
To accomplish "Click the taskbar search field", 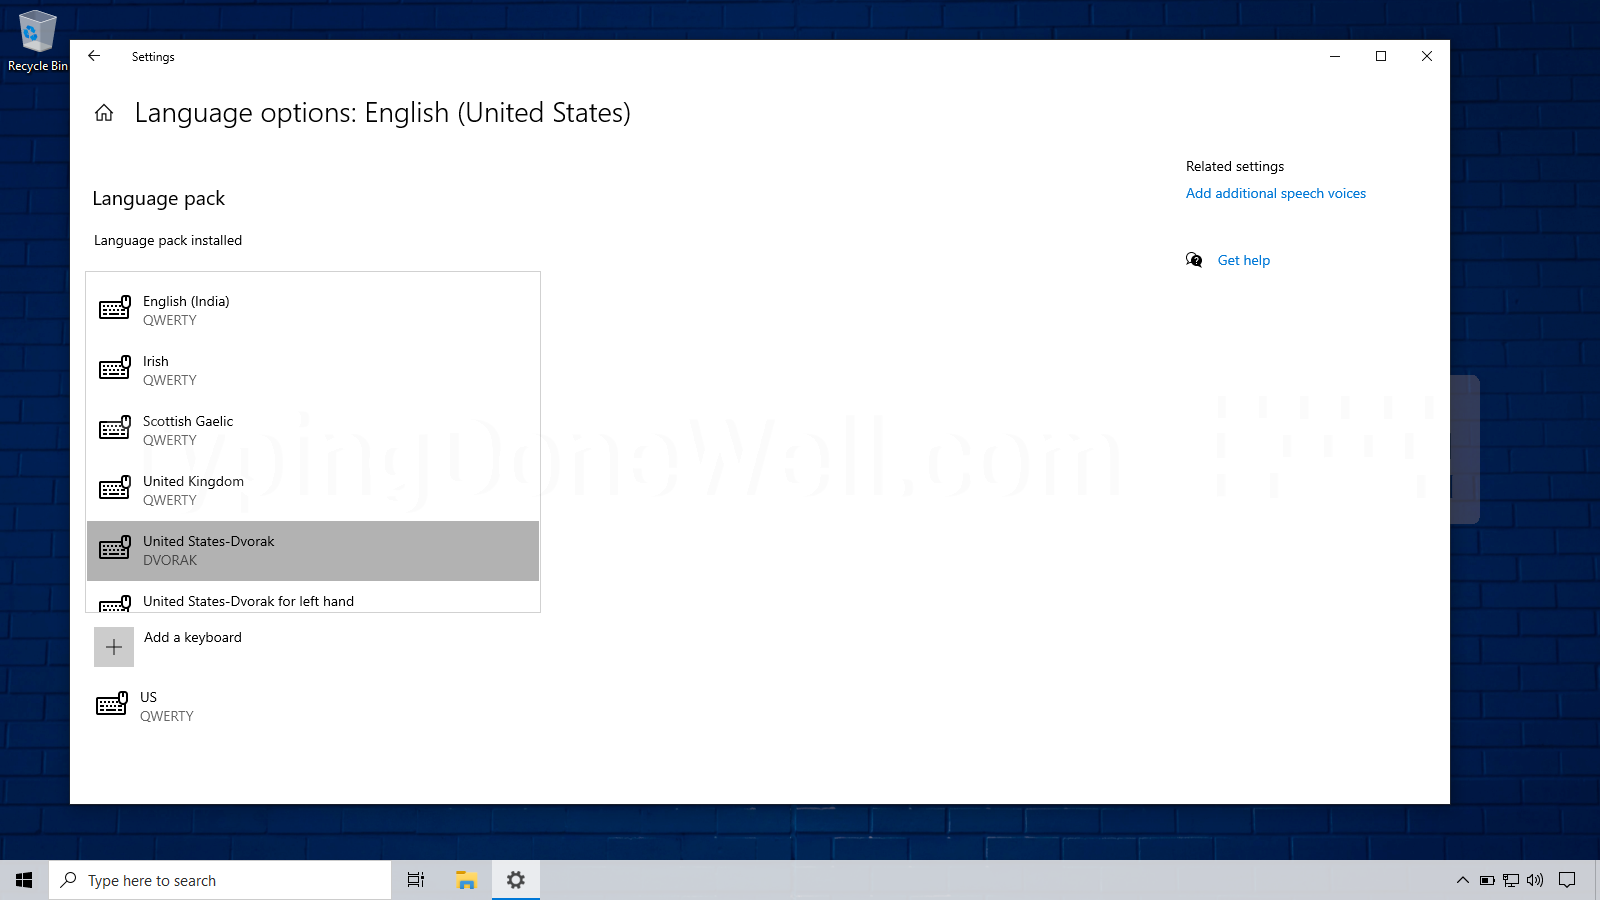I will tap(220, 880).
